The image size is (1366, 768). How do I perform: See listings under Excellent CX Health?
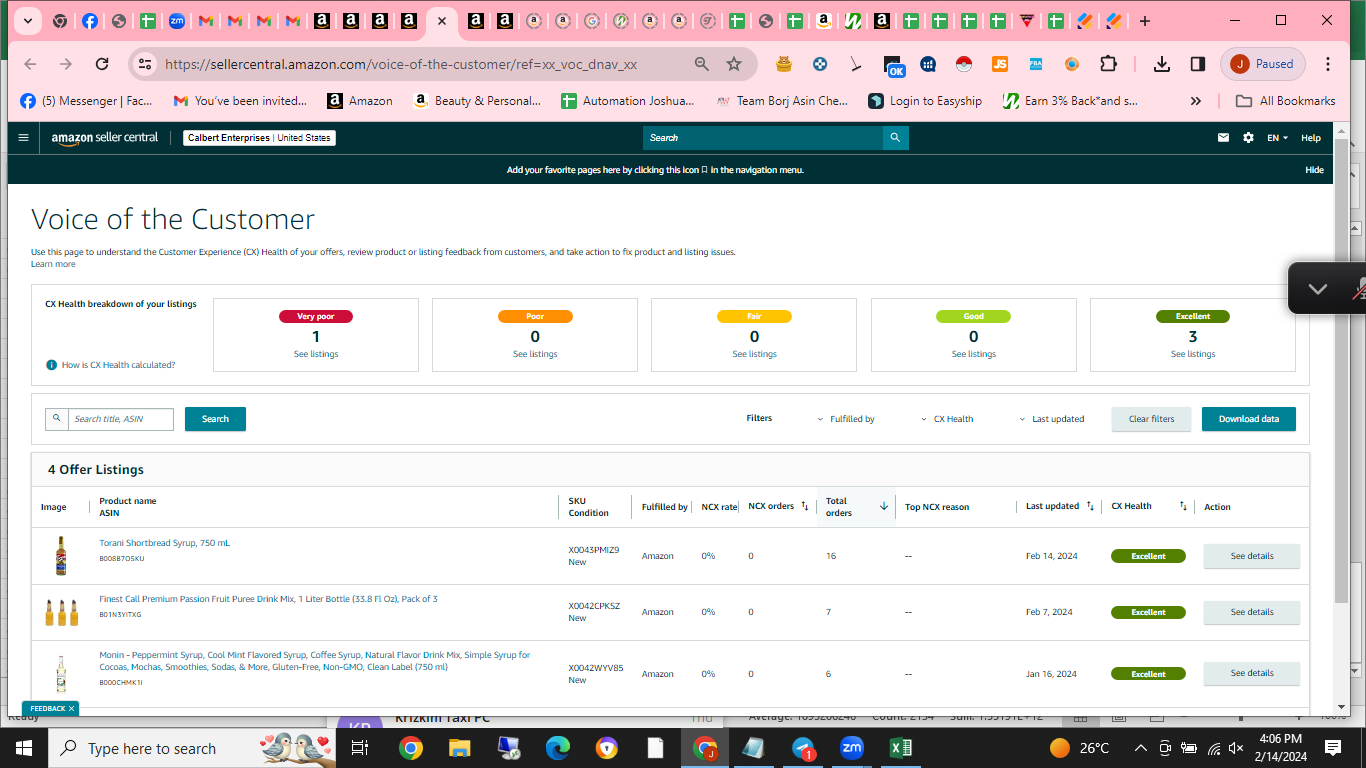click(1193, 354)
